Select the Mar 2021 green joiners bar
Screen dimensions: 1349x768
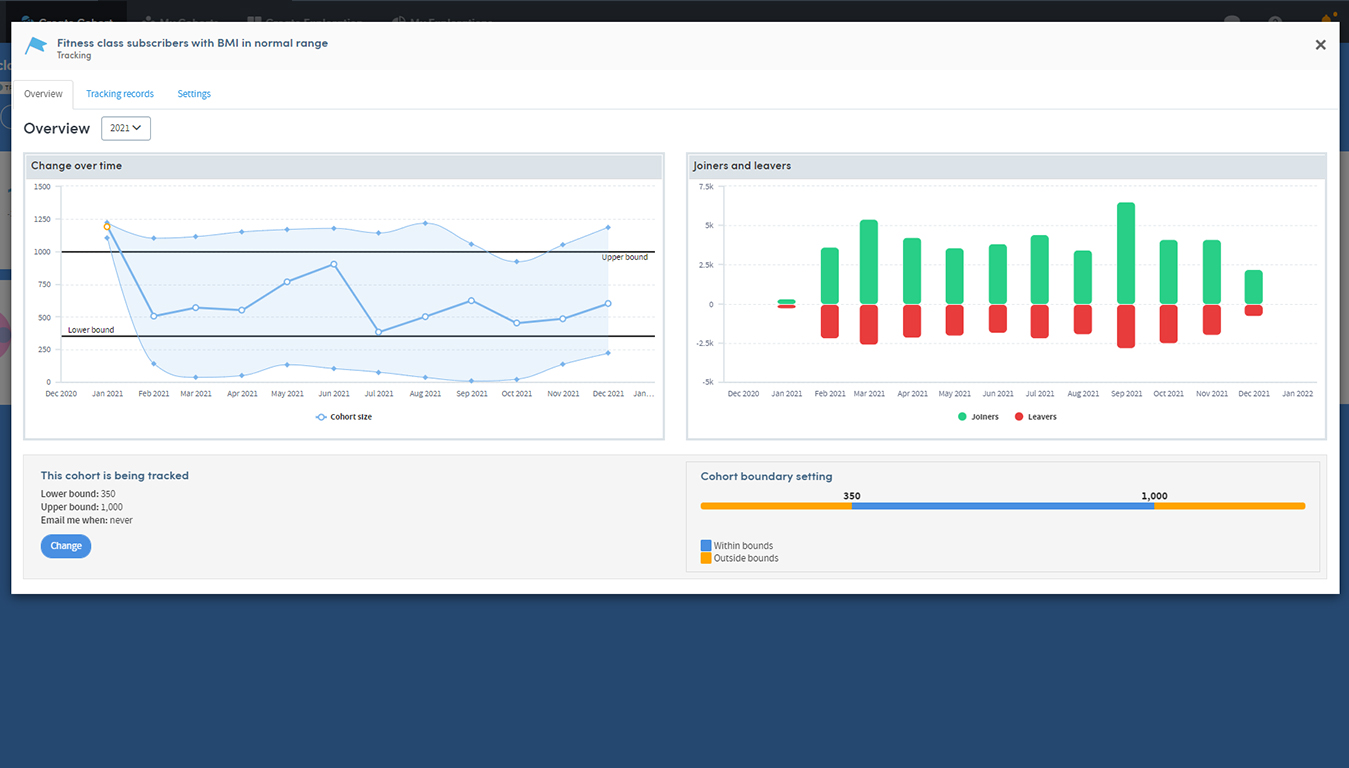click(x=868, y=262)
